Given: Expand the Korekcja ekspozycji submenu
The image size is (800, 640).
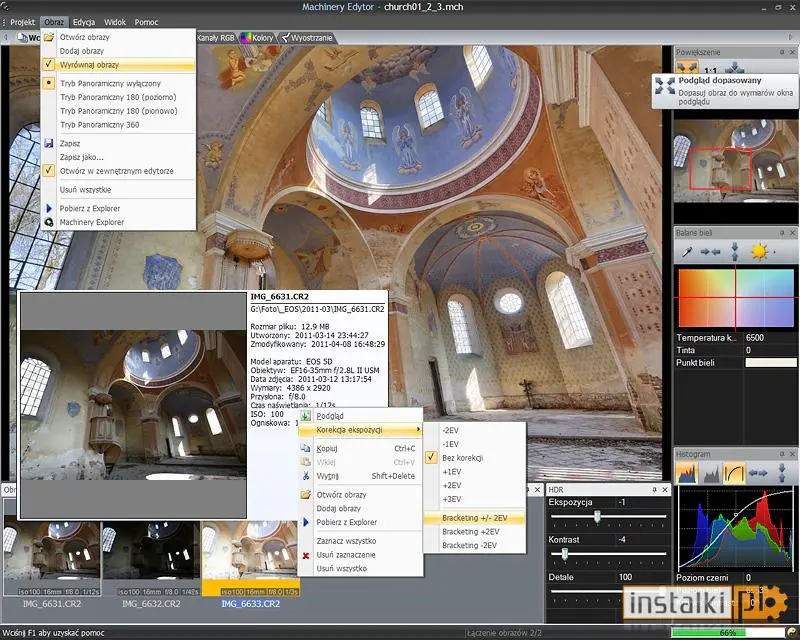Looking at the screenshot, I should tap(360, 430).
